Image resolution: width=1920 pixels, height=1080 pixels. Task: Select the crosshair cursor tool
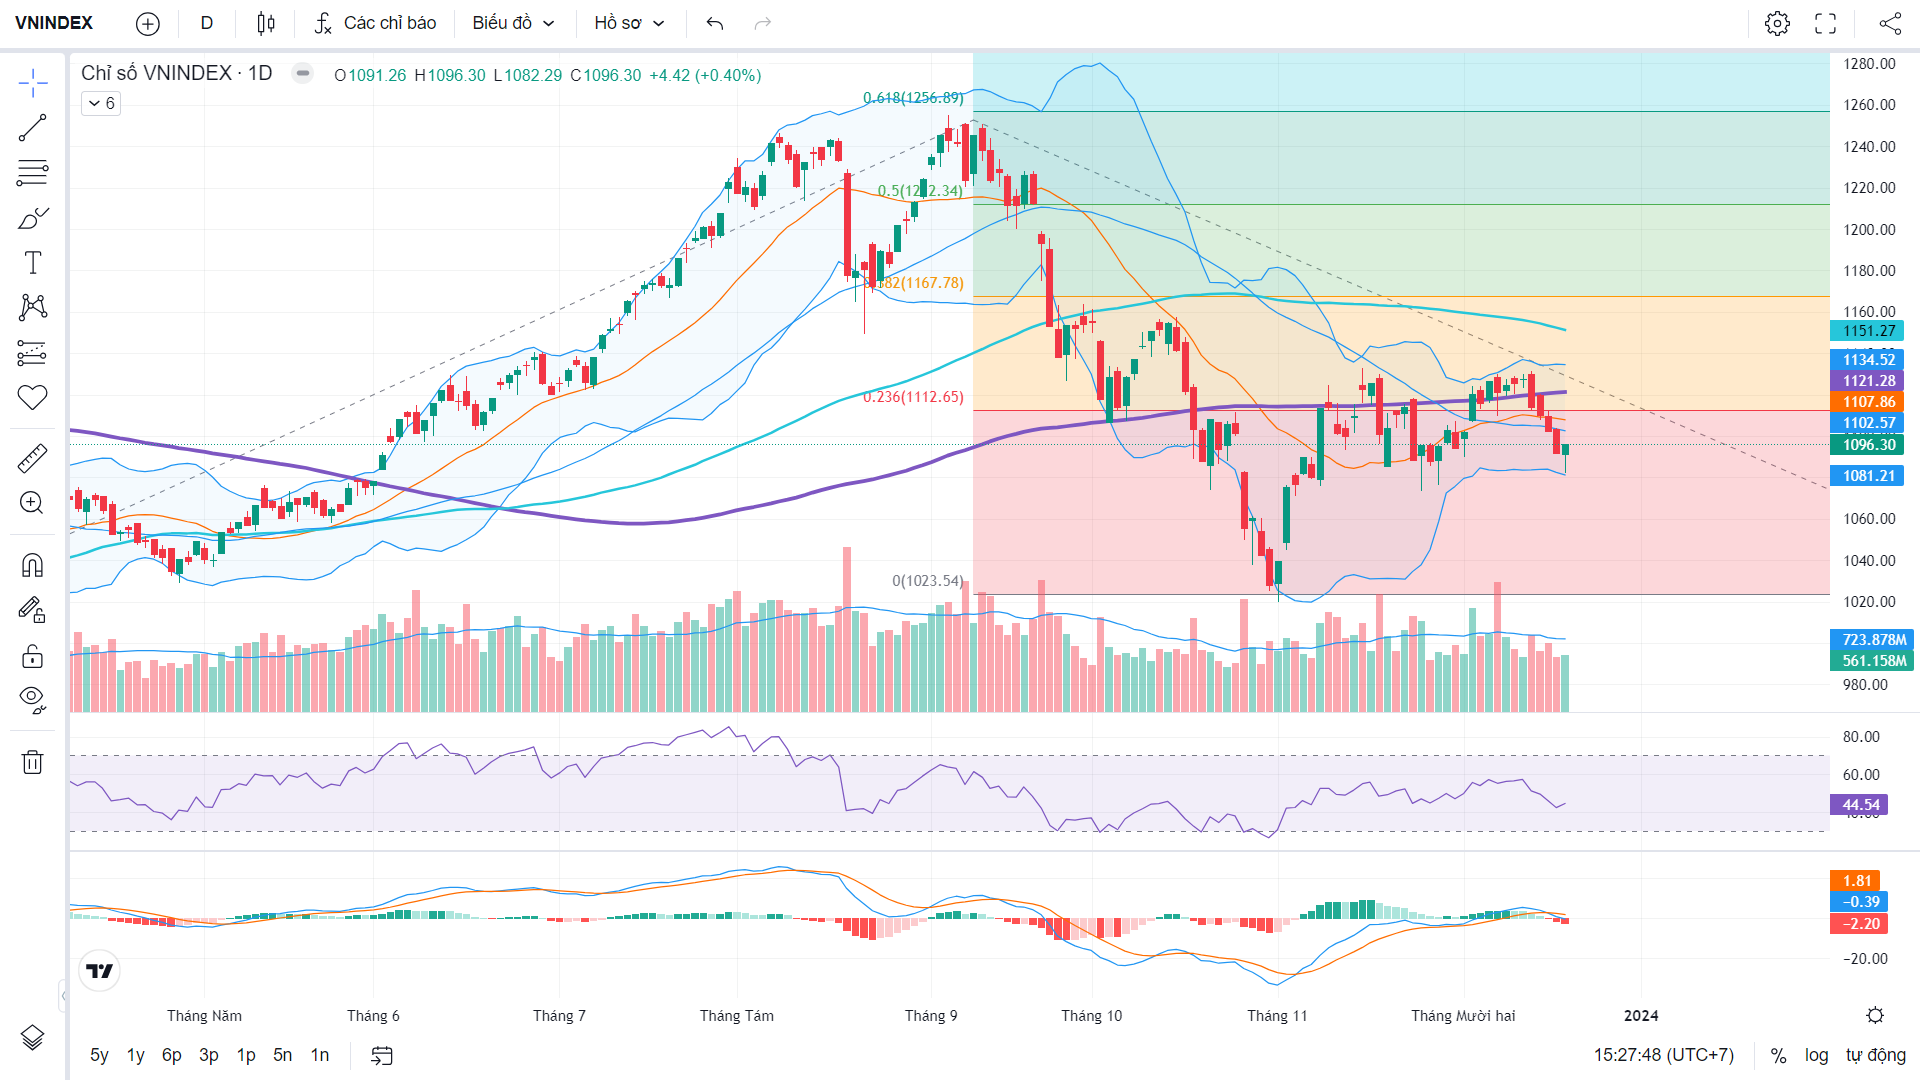click(32, 83)
